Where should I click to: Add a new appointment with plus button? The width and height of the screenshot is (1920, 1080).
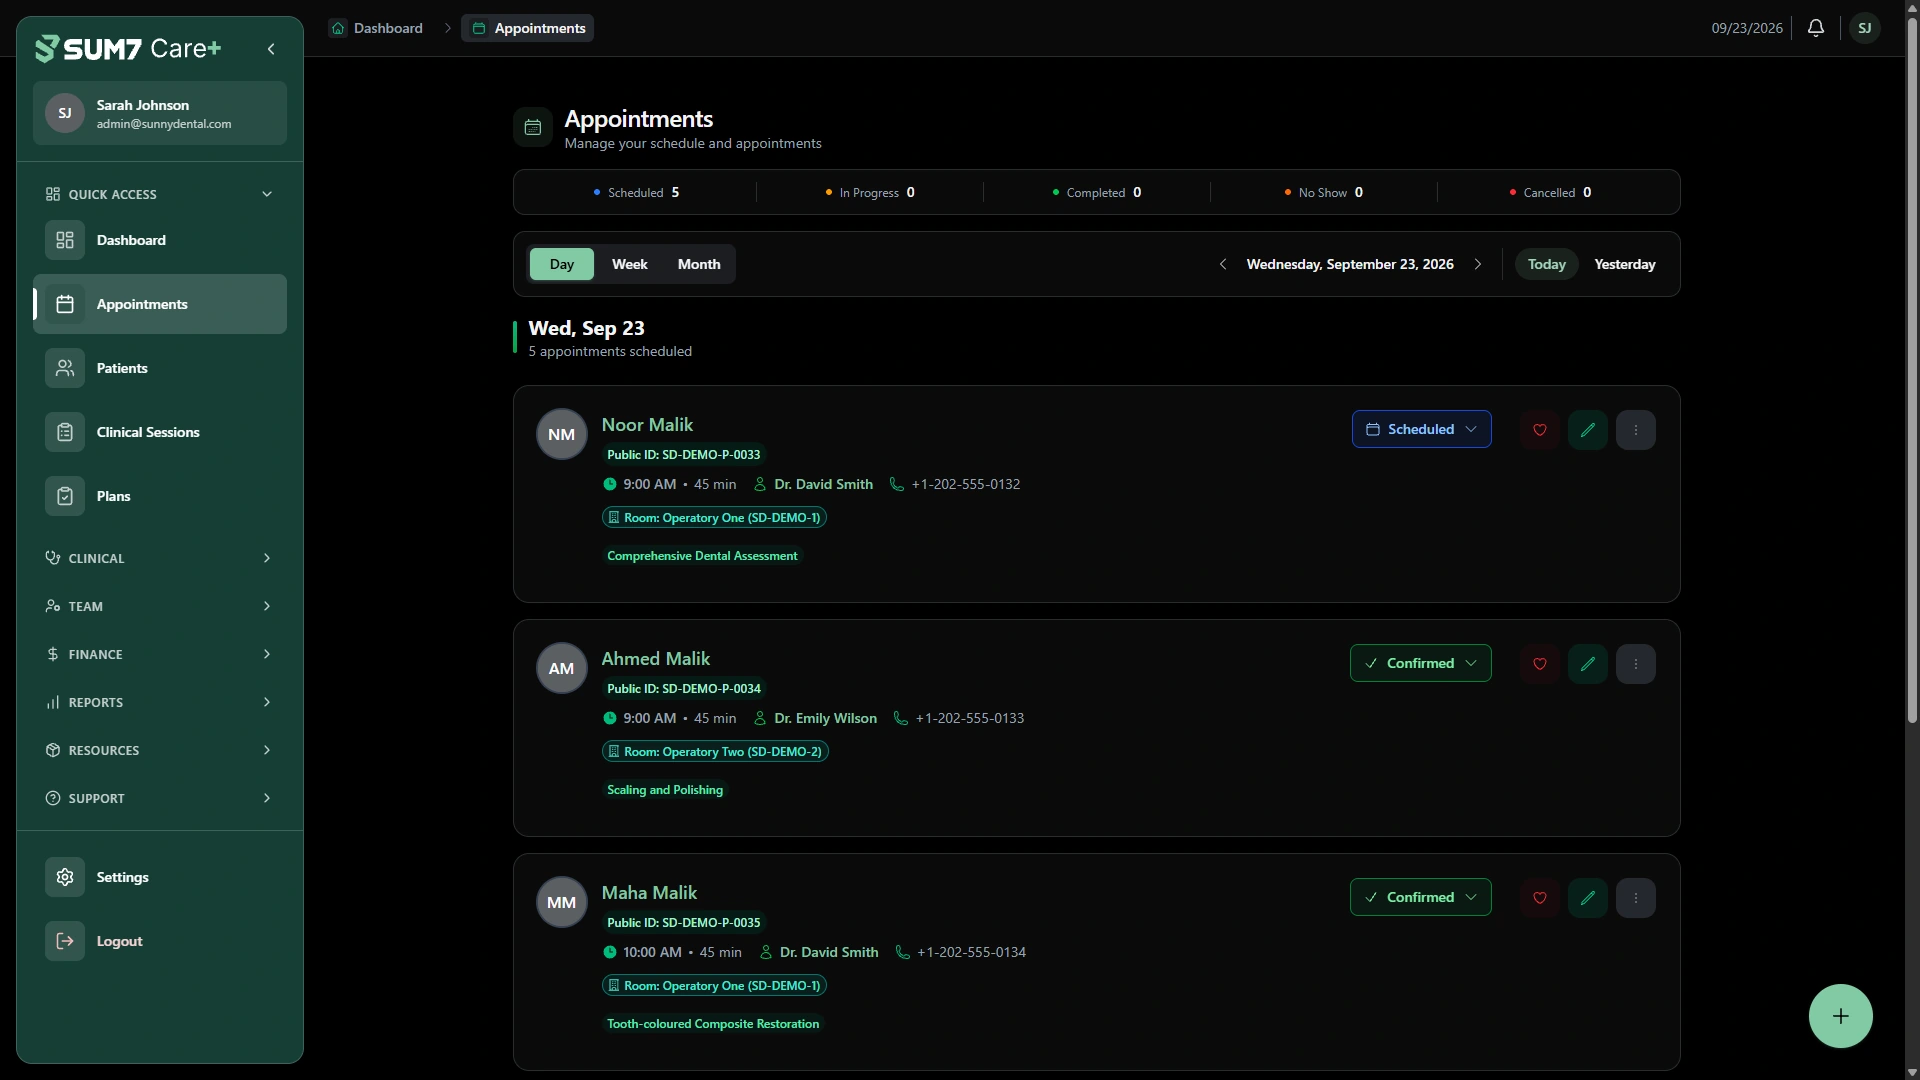tap(1841, 1016)
